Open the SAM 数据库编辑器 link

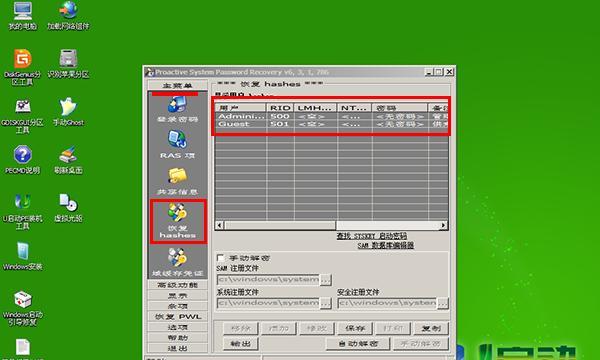386,245
